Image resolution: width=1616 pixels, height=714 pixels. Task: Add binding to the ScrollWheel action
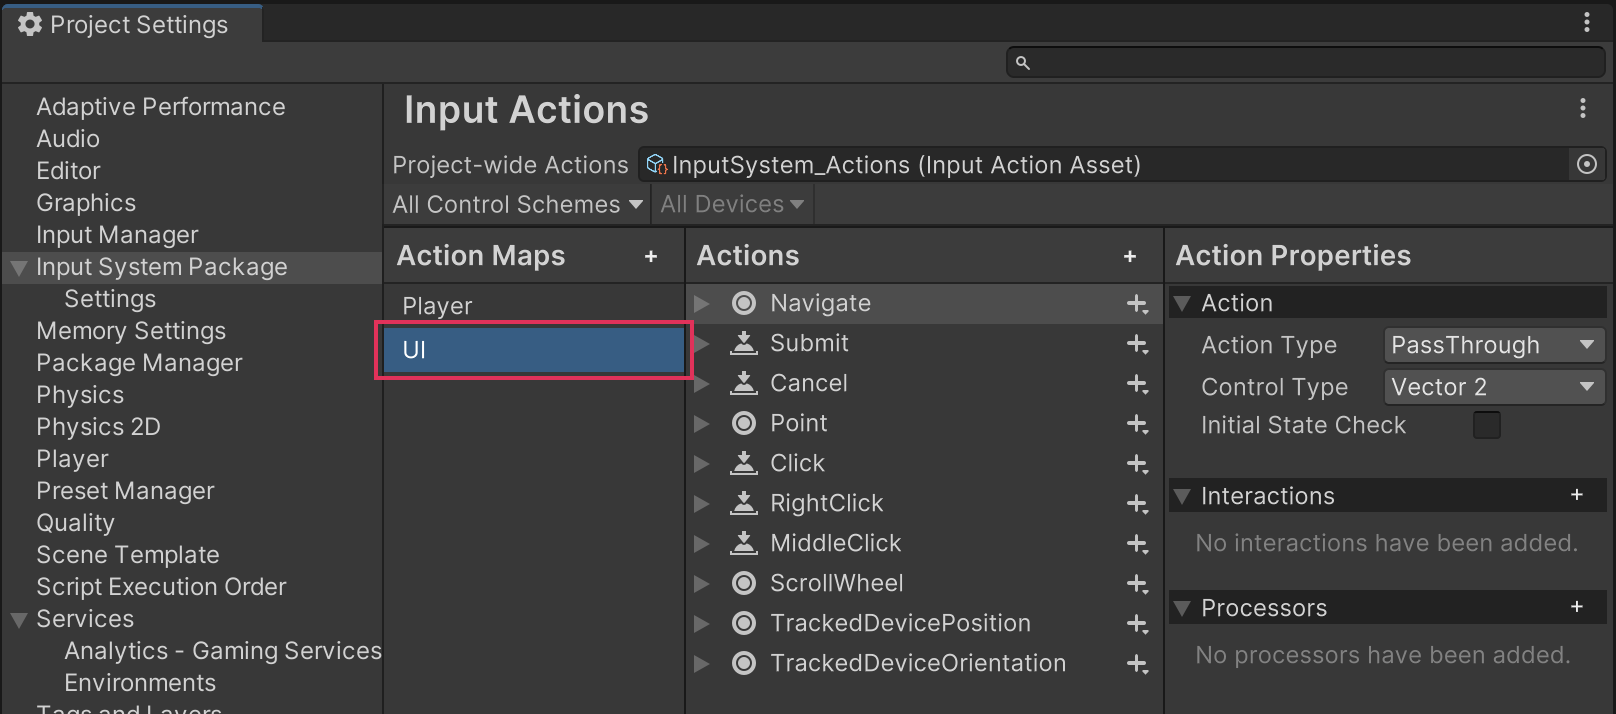pyautogui.click(x=1137, y=584)
